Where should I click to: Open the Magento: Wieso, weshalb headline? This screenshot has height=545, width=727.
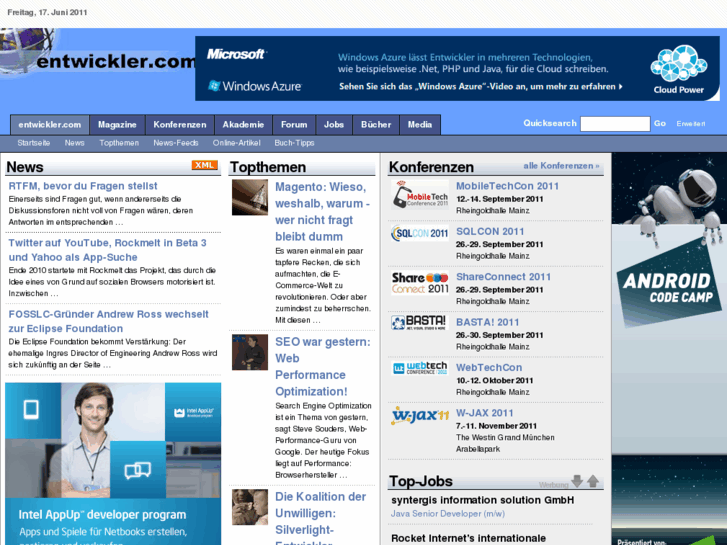click(x=322, y=212)
